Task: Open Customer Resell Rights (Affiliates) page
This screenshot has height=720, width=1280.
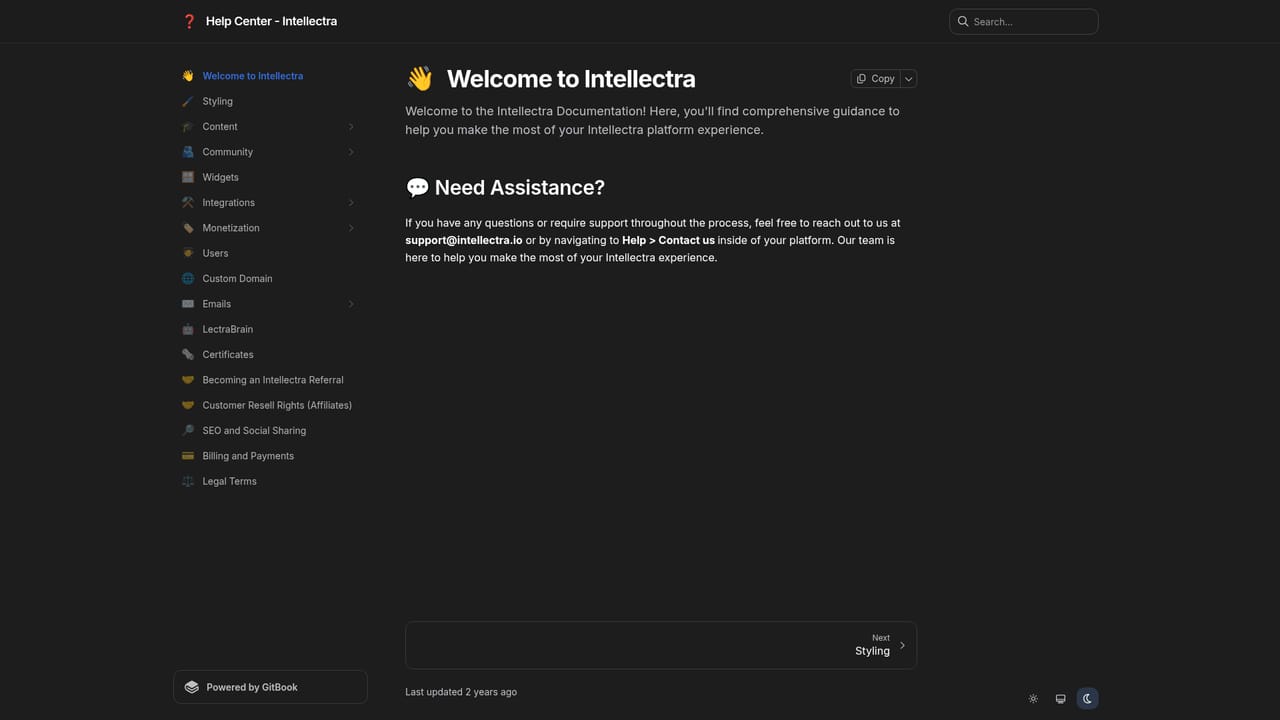Action: click(277, 405)
